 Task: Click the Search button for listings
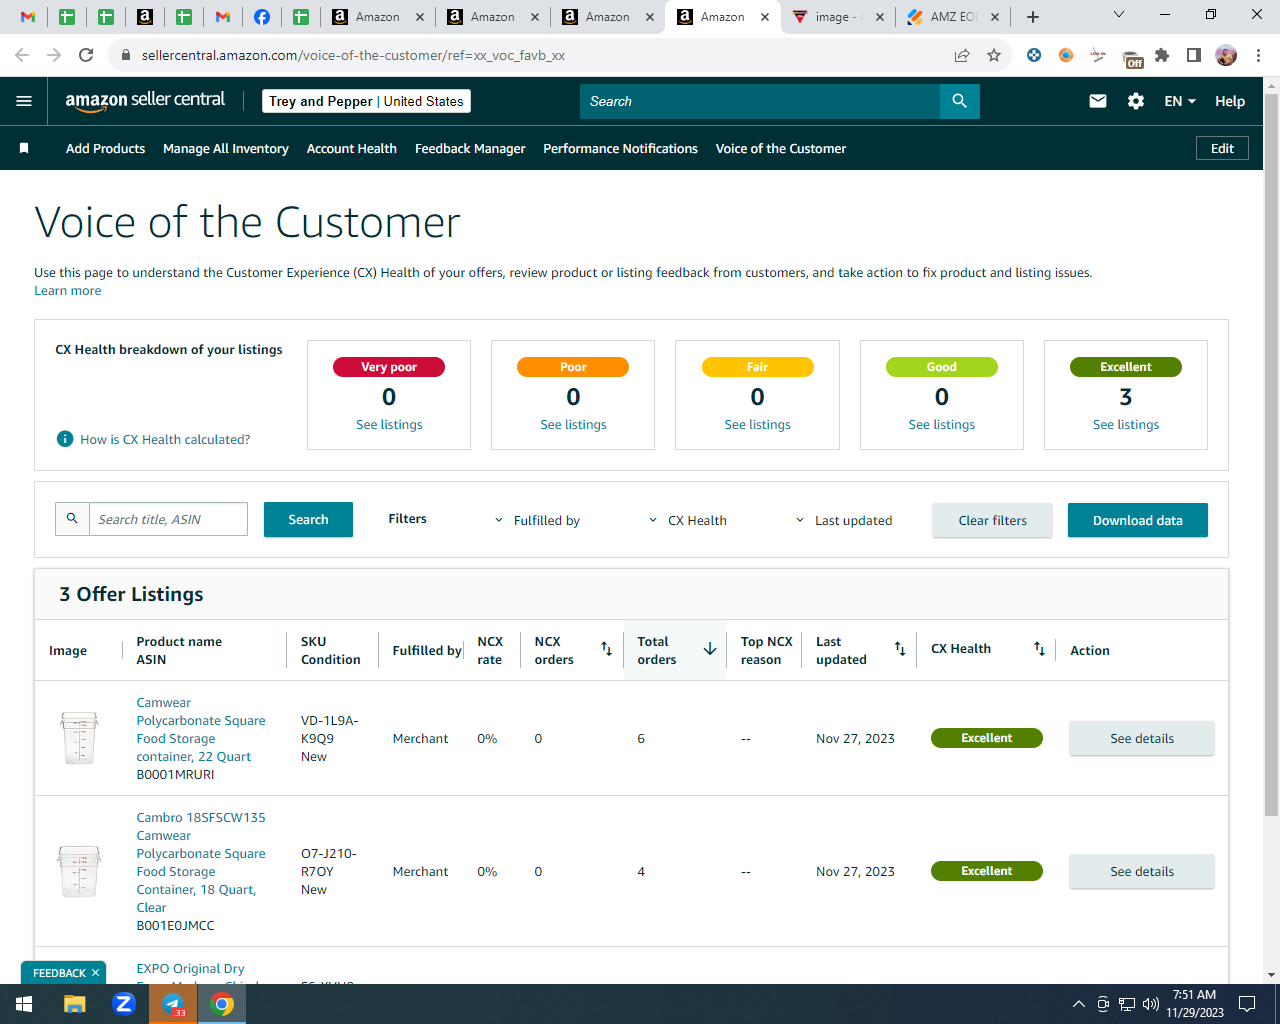(x=308, y=519)
